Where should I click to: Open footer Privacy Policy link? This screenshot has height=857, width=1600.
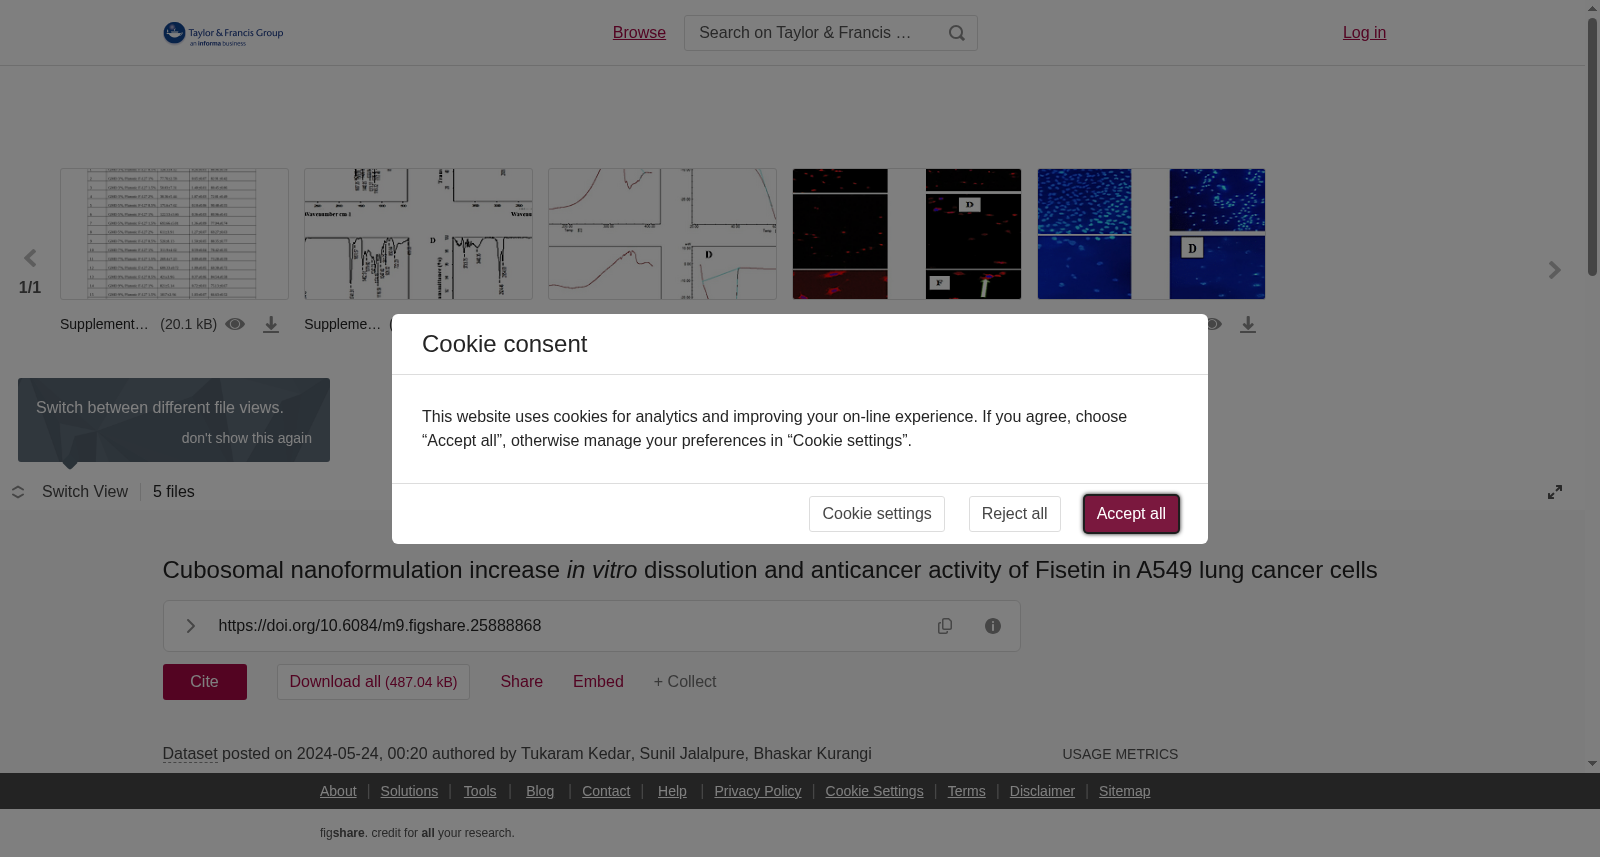(x=758, y=791)
